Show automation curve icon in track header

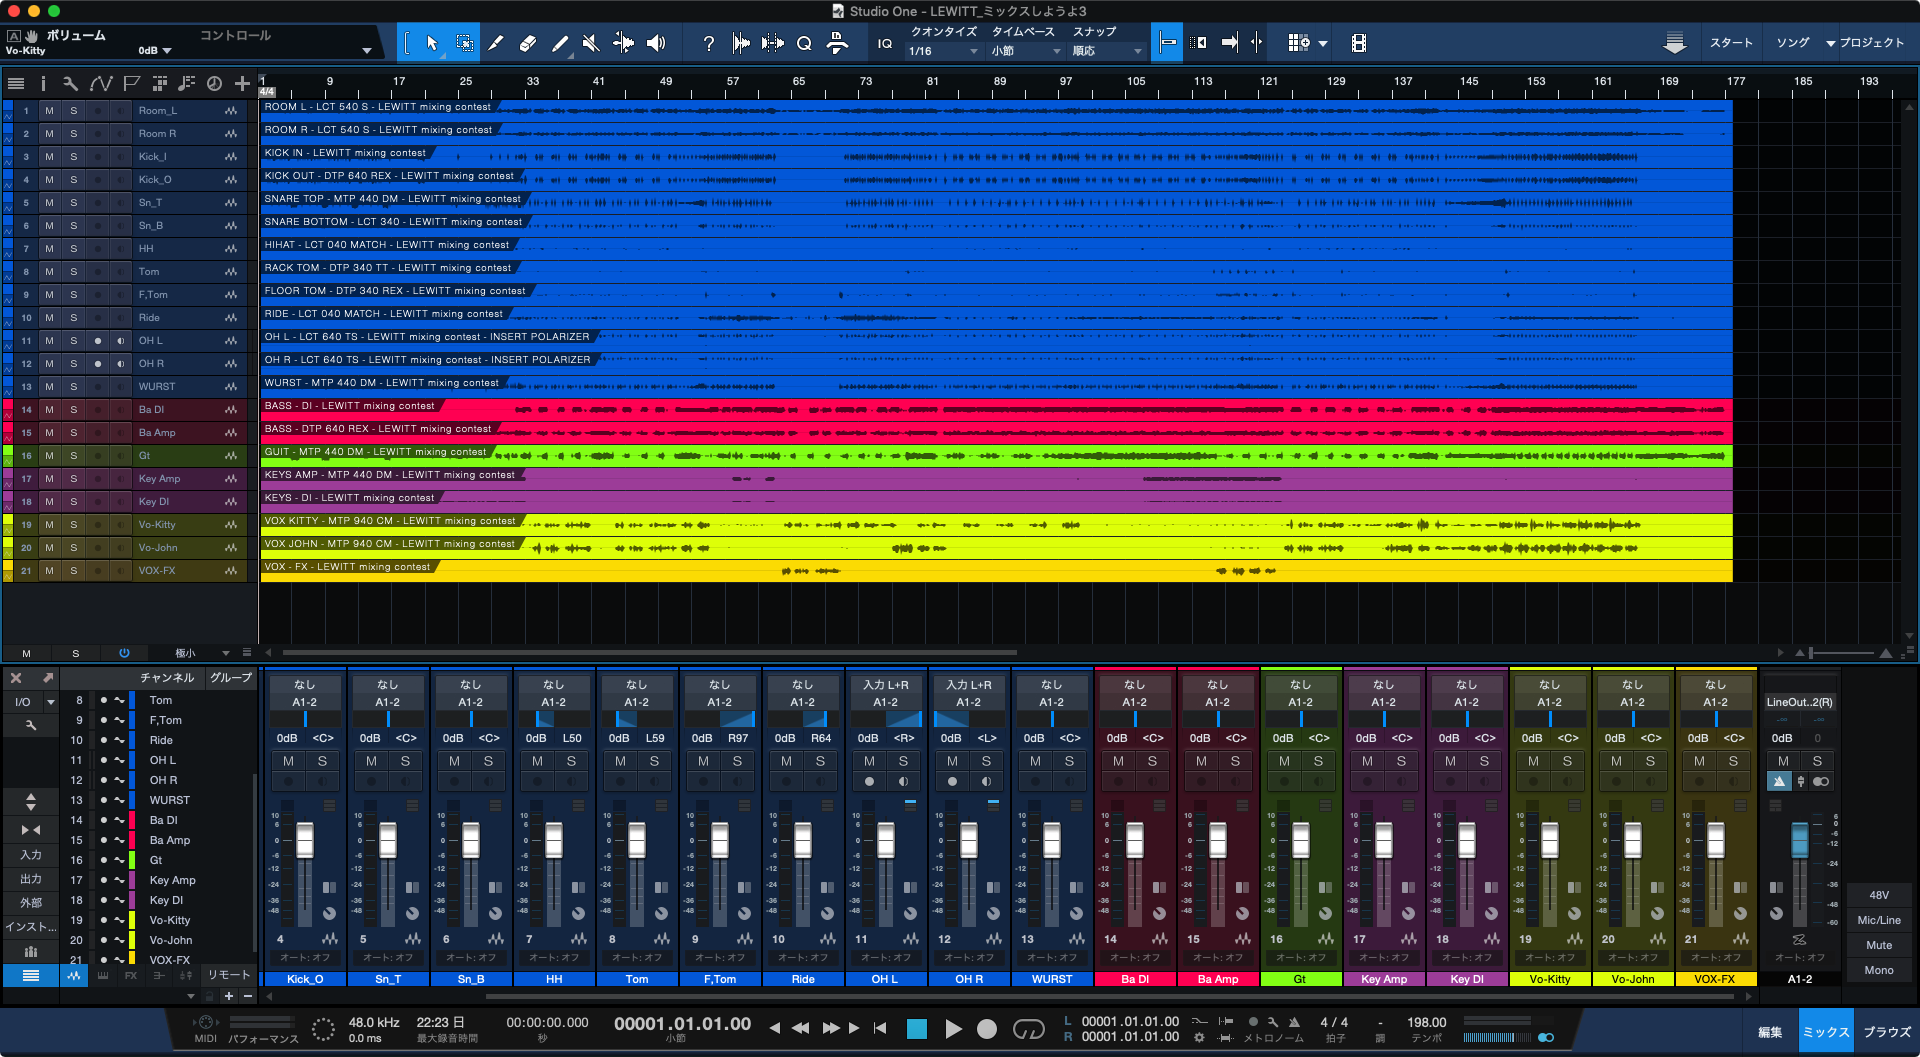(101, 84)
